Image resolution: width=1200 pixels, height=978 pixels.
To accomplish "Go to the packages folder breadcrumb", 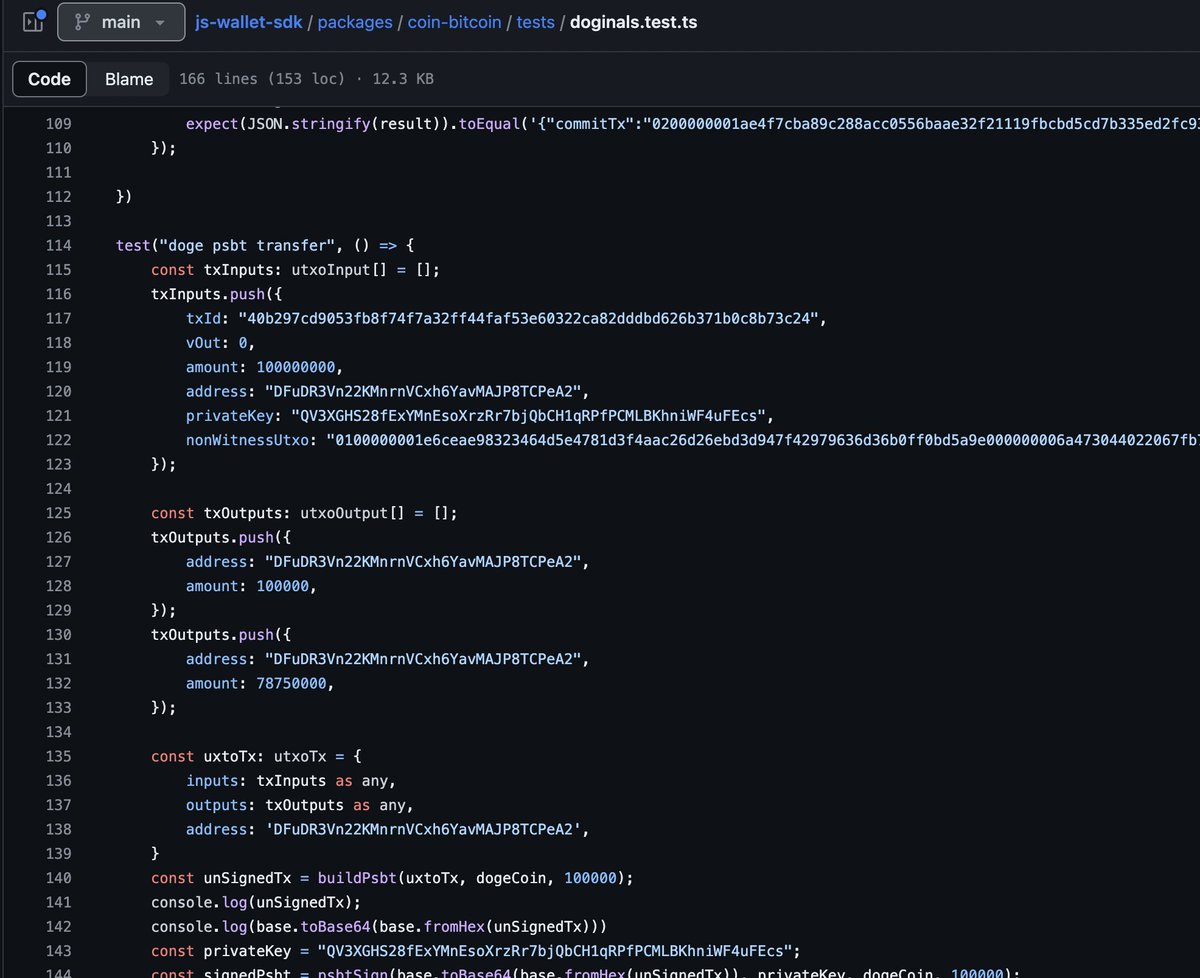I will [355, 21].
